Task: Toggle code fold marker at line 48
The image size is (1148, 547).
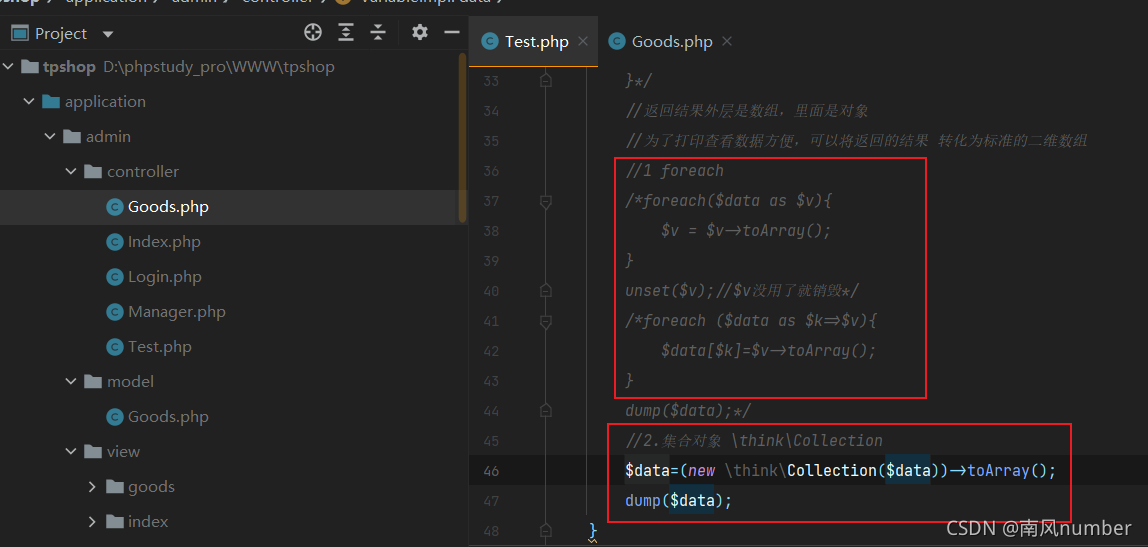Action: (545, 531)
